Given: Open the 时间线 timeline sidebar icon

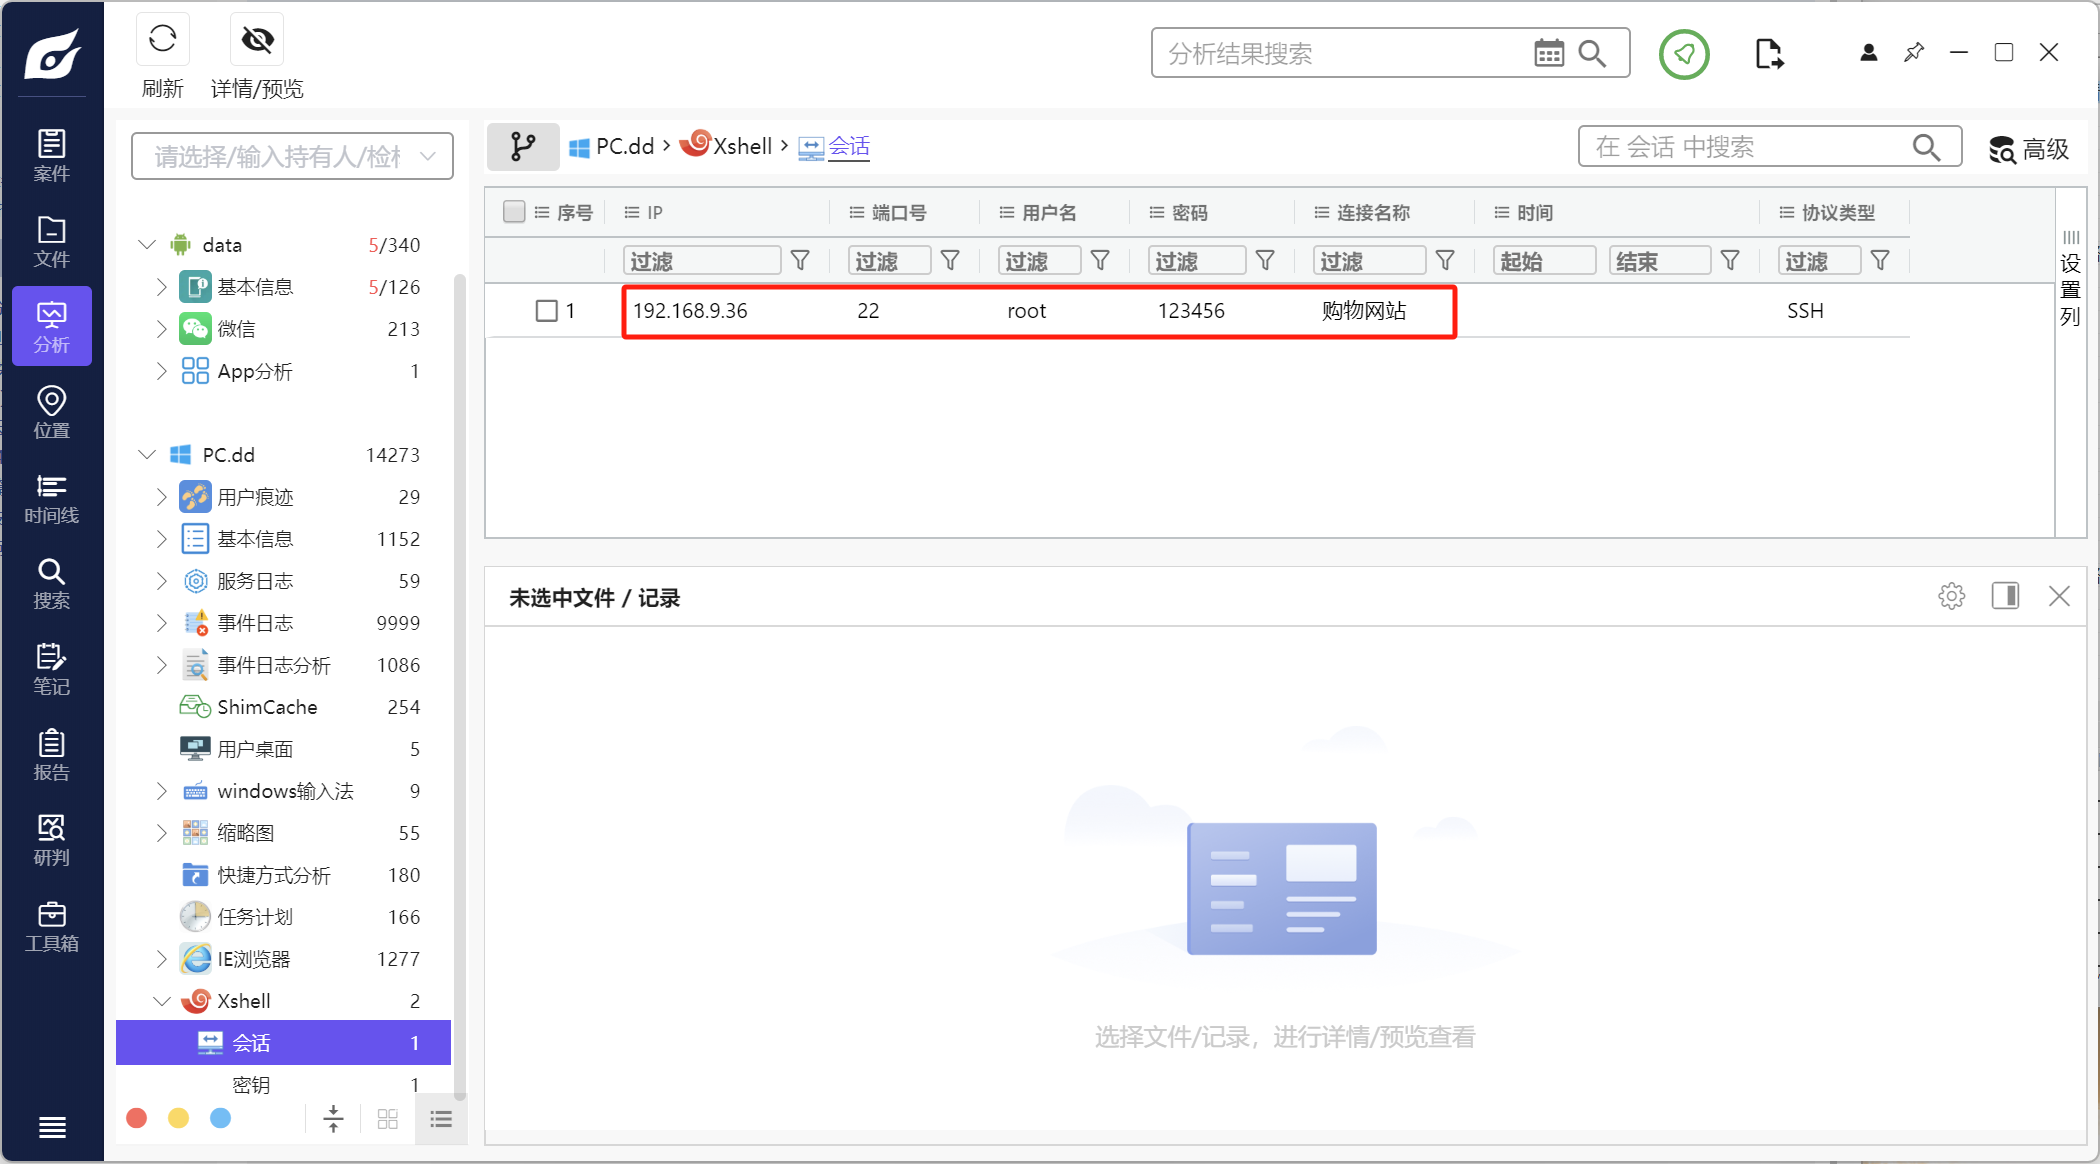Looking at the screenshot, I should click(52, 499).
